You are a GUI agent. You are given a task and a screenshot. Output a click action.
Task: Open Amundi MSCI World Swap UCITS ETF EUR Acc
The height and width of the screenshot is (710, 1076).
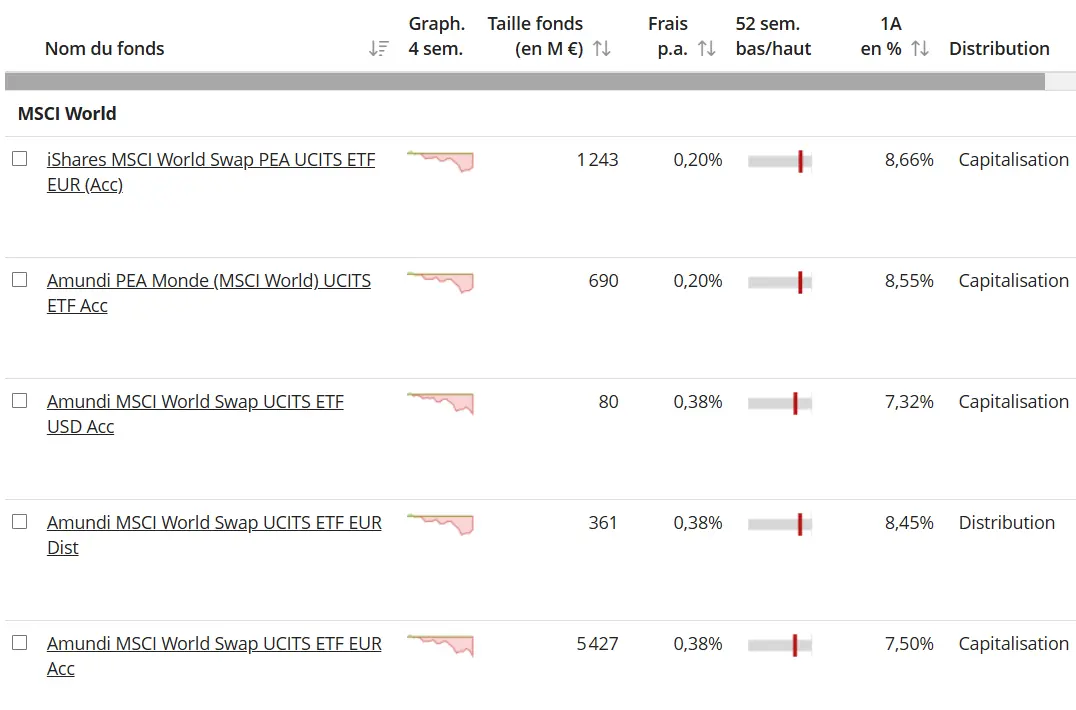pos(214,644)
